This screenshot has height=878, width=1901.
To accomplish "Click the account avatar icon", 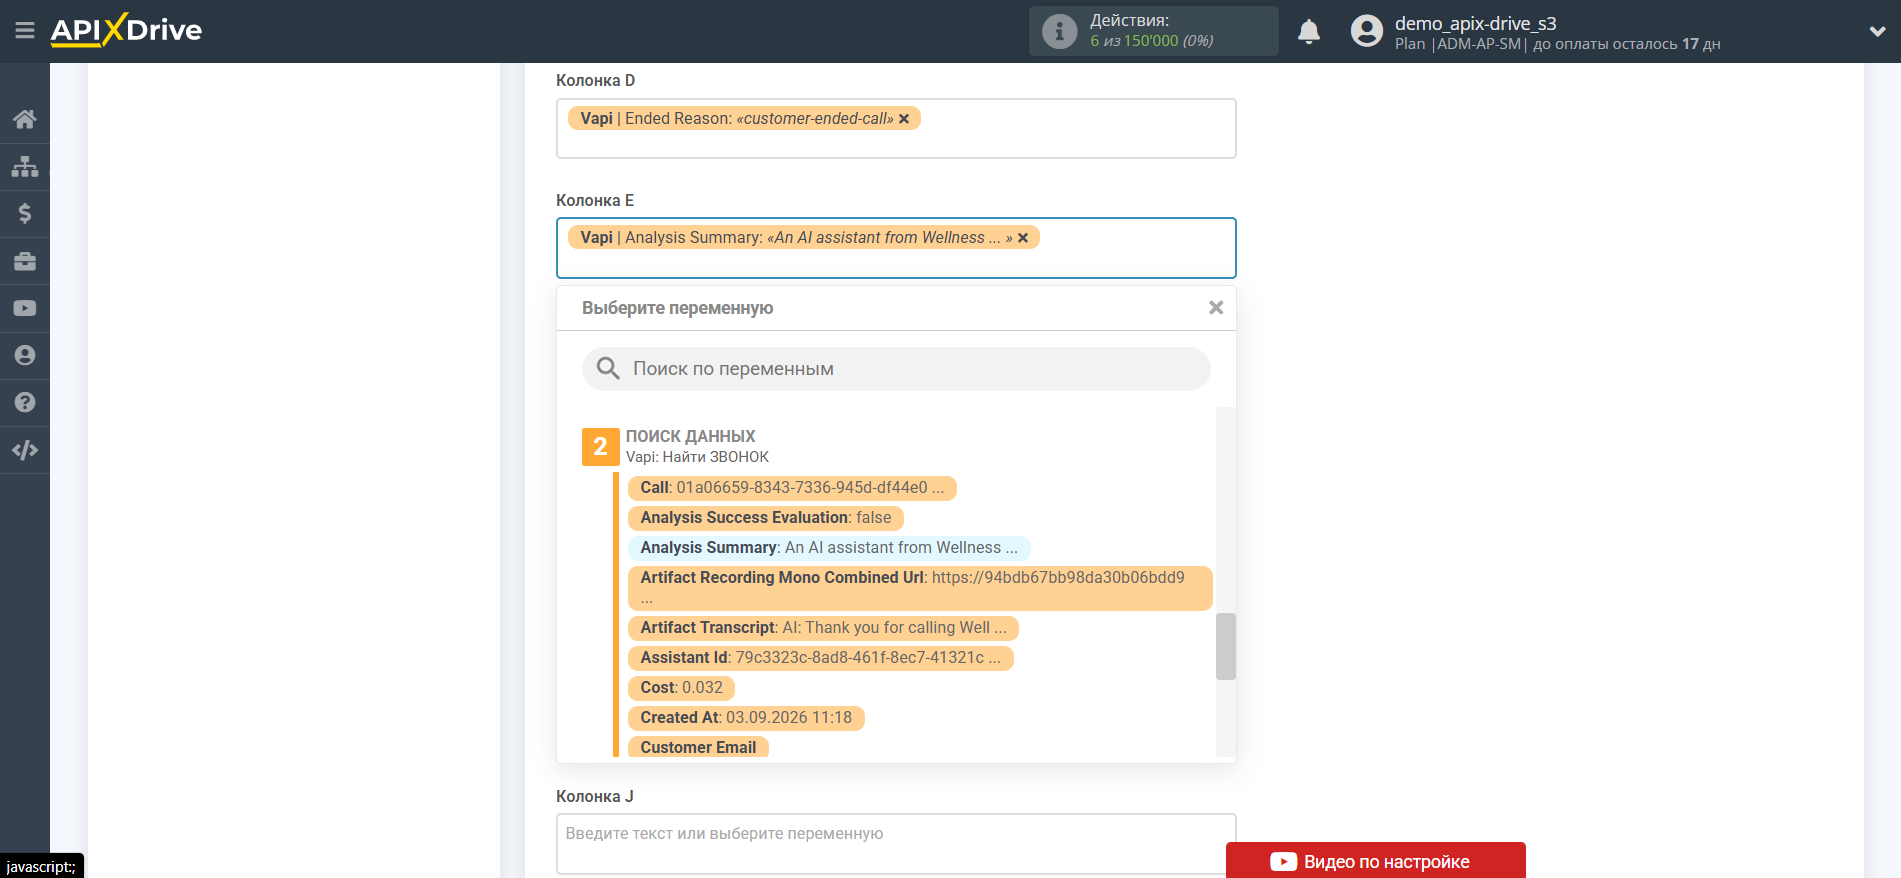I will [1367, 31].
